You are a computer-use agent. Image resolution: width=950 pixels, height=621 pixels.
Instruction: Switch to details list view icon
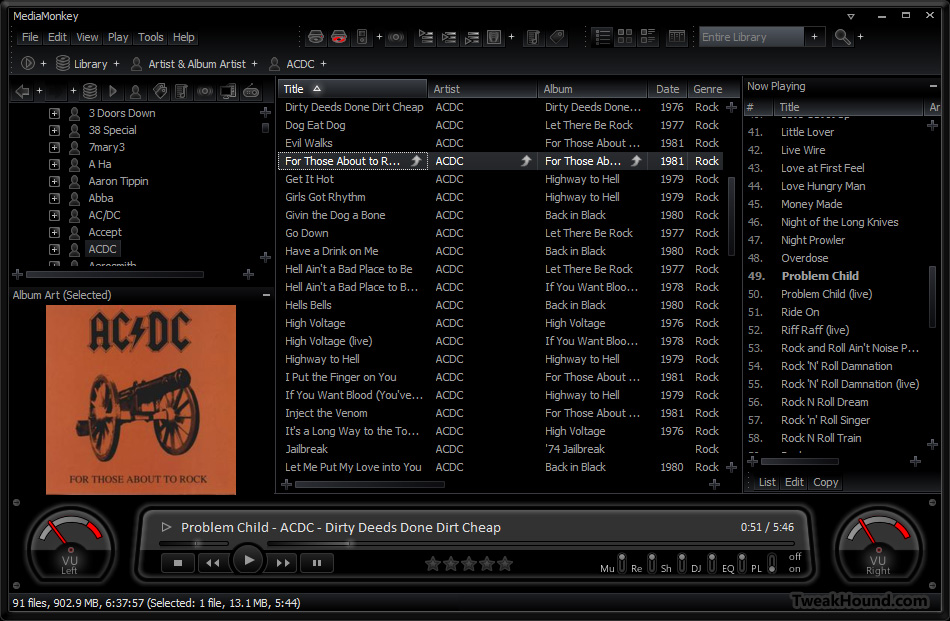602,37
